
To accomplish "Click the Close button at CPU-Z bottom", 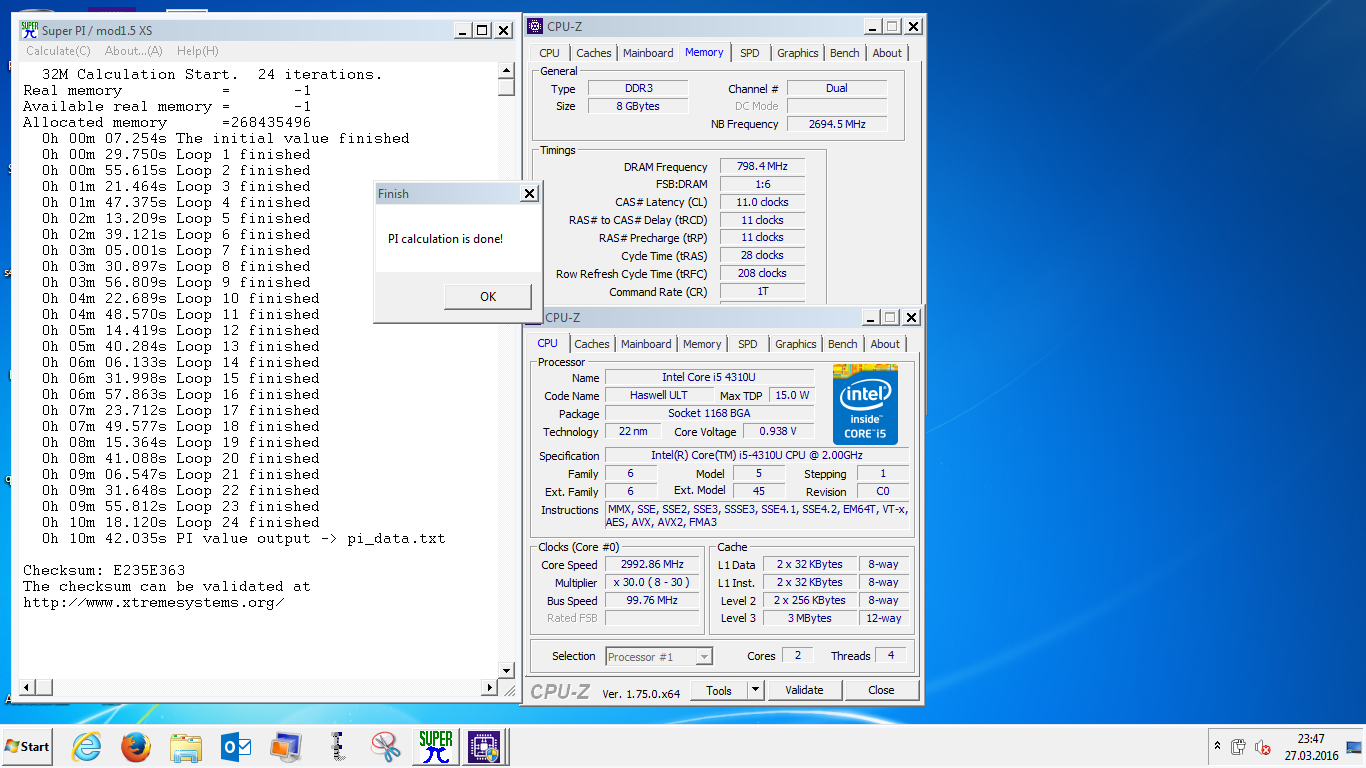I will point(881,690).
